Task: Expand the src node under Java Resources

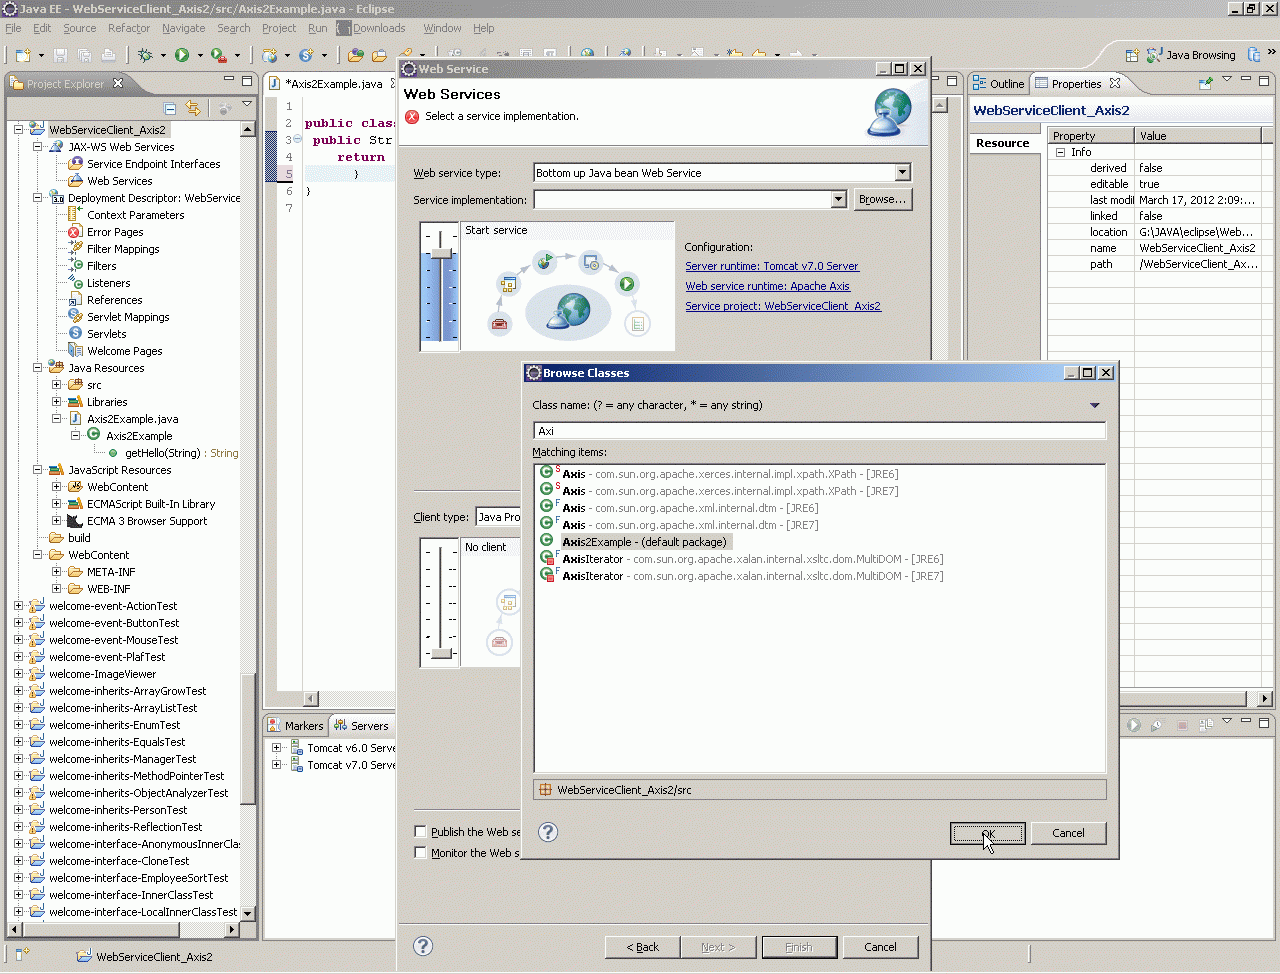Action: pyautogui.click(x=57, y=385)
